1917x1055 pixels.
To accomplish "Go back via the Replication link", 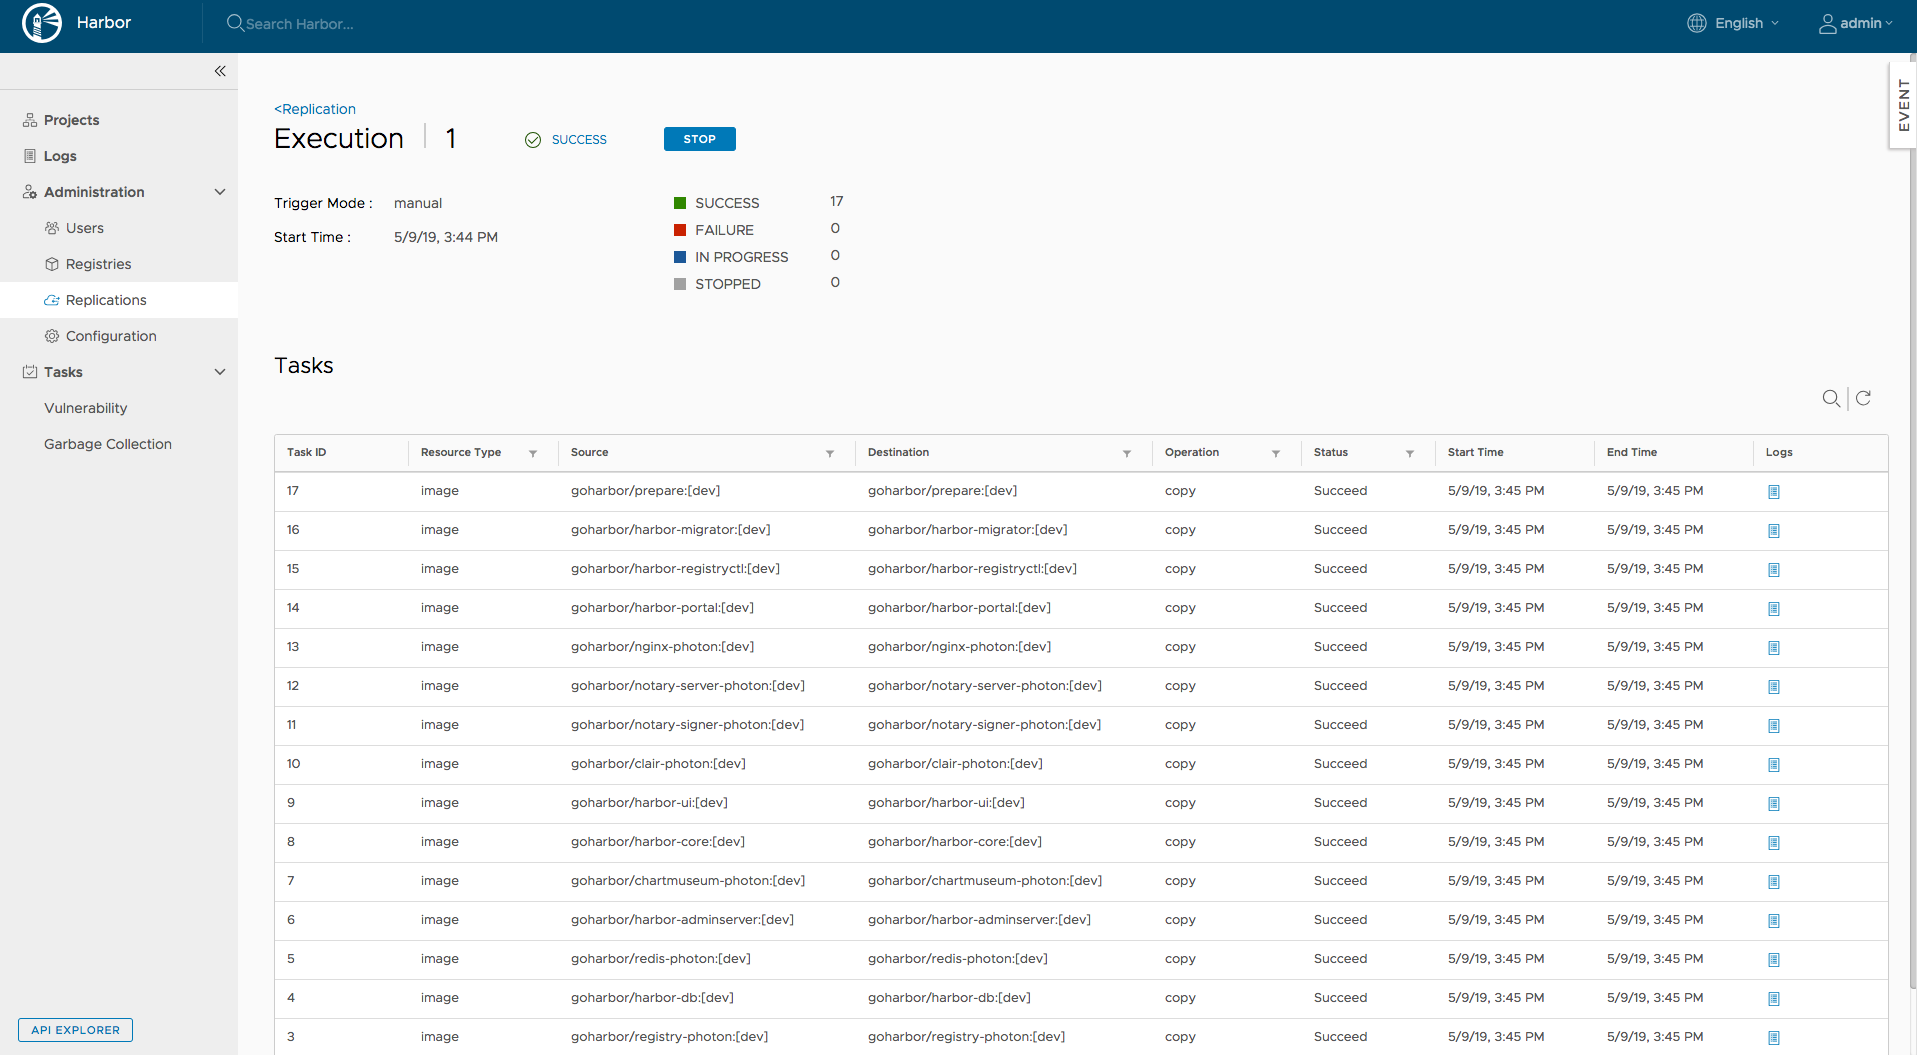I will pos(314,109).
